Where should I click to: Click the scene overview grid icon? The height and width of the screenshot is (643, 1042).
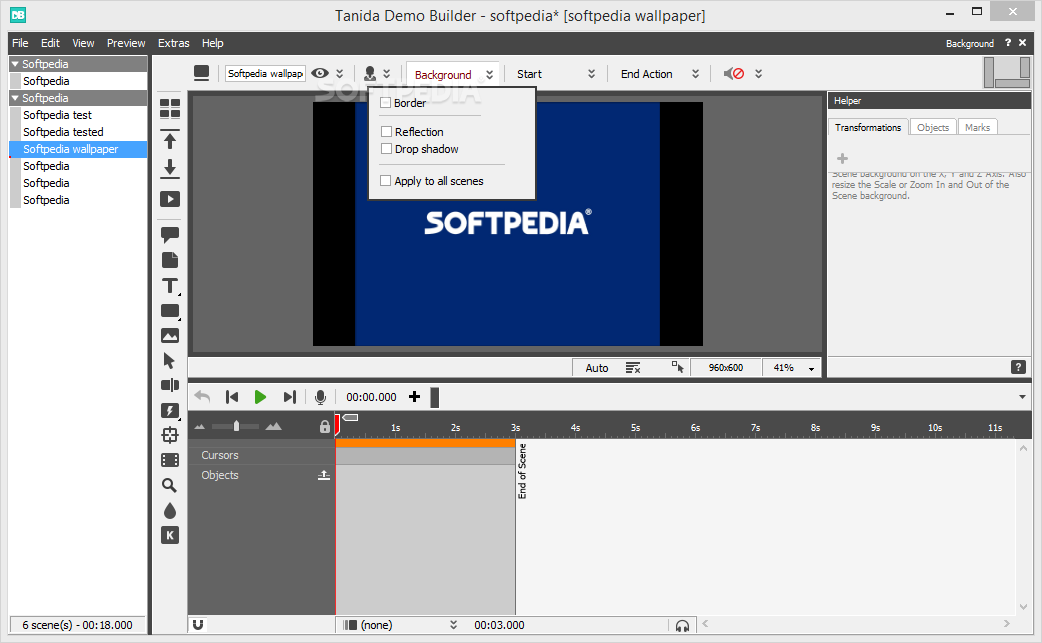click(x=170, y=108)
